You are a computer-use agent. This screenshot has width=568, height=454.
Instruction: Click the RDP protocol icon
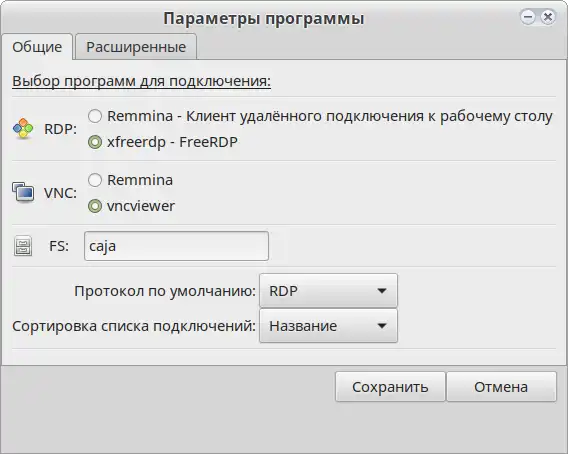23,128
